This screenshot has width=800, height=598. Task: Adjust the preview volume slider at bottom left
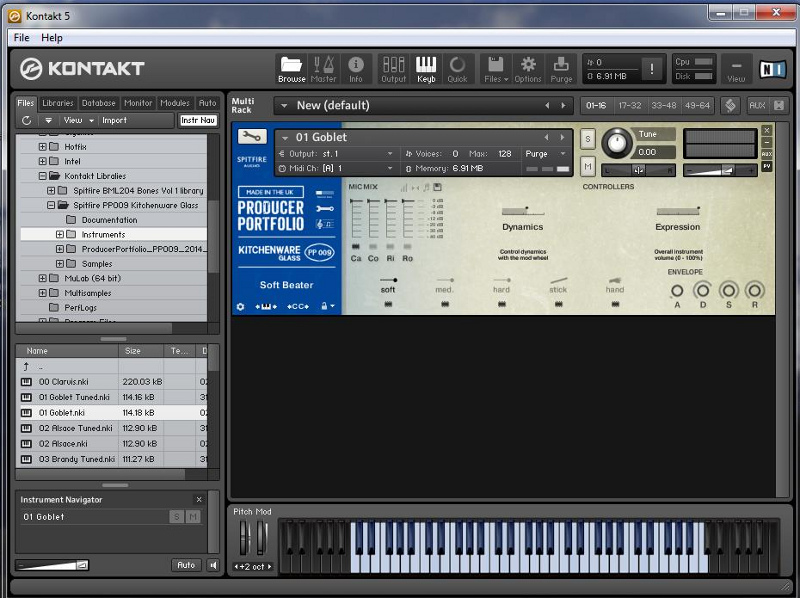[x=52, y=565]
